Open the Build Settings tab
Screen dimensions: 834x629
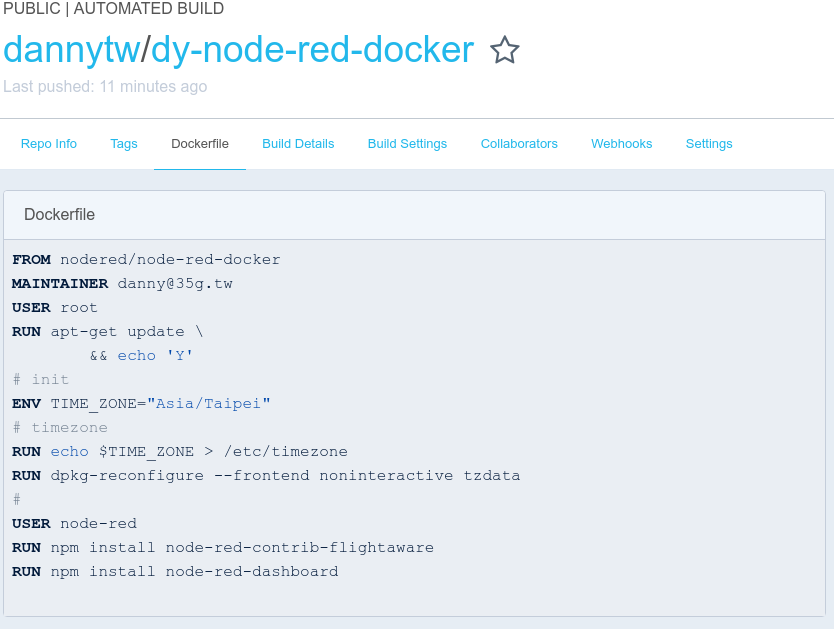pyautogui.click(x=407, y=144)
